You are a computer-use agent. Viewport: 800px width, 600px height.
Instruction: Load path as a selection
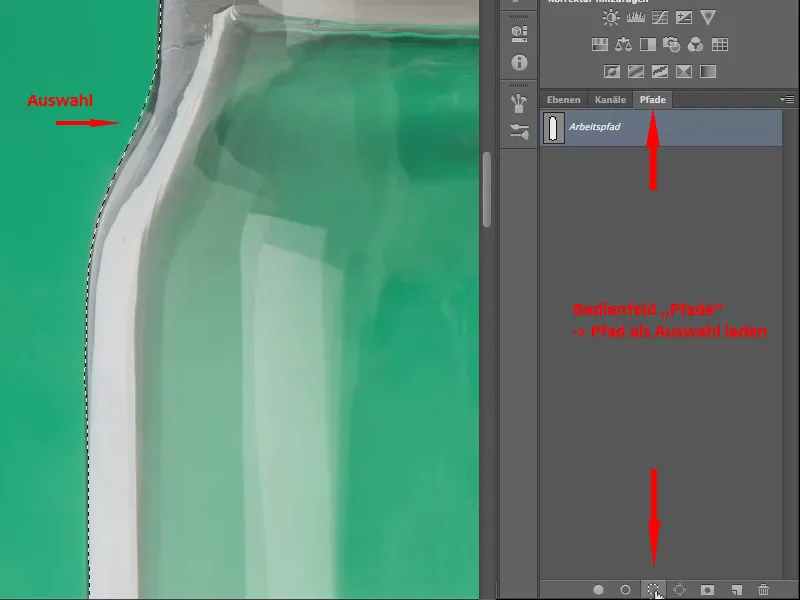pos(653,590)
